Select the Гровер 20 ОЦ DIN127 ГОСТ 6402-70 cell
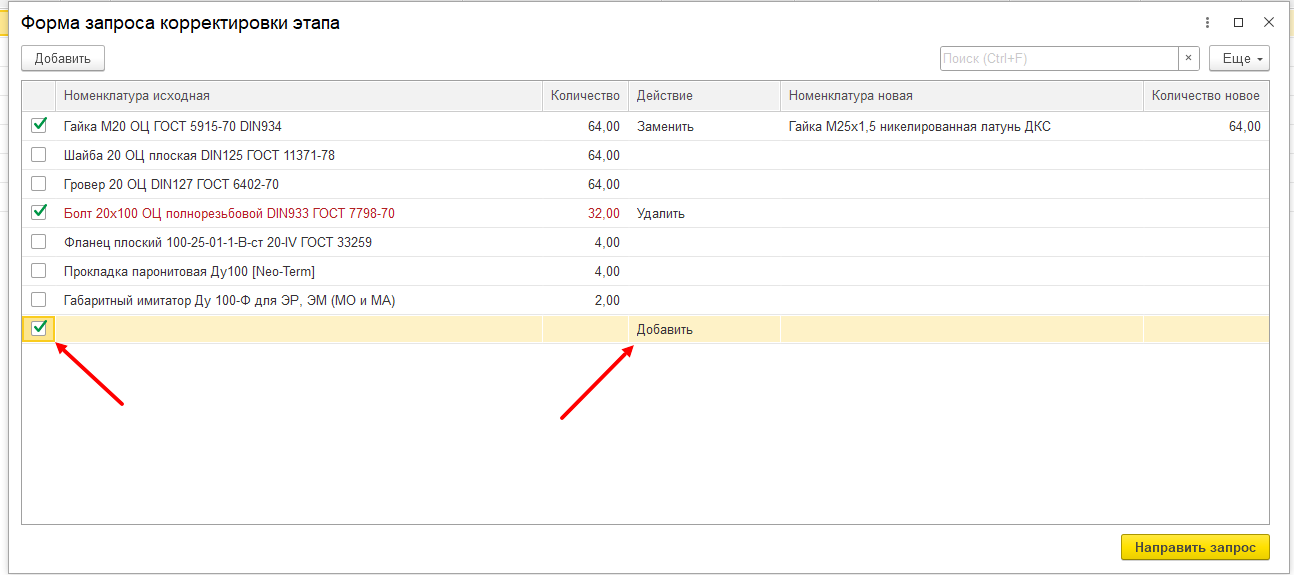This screenshot has height=575, width=1294. (x=299, y=184)
